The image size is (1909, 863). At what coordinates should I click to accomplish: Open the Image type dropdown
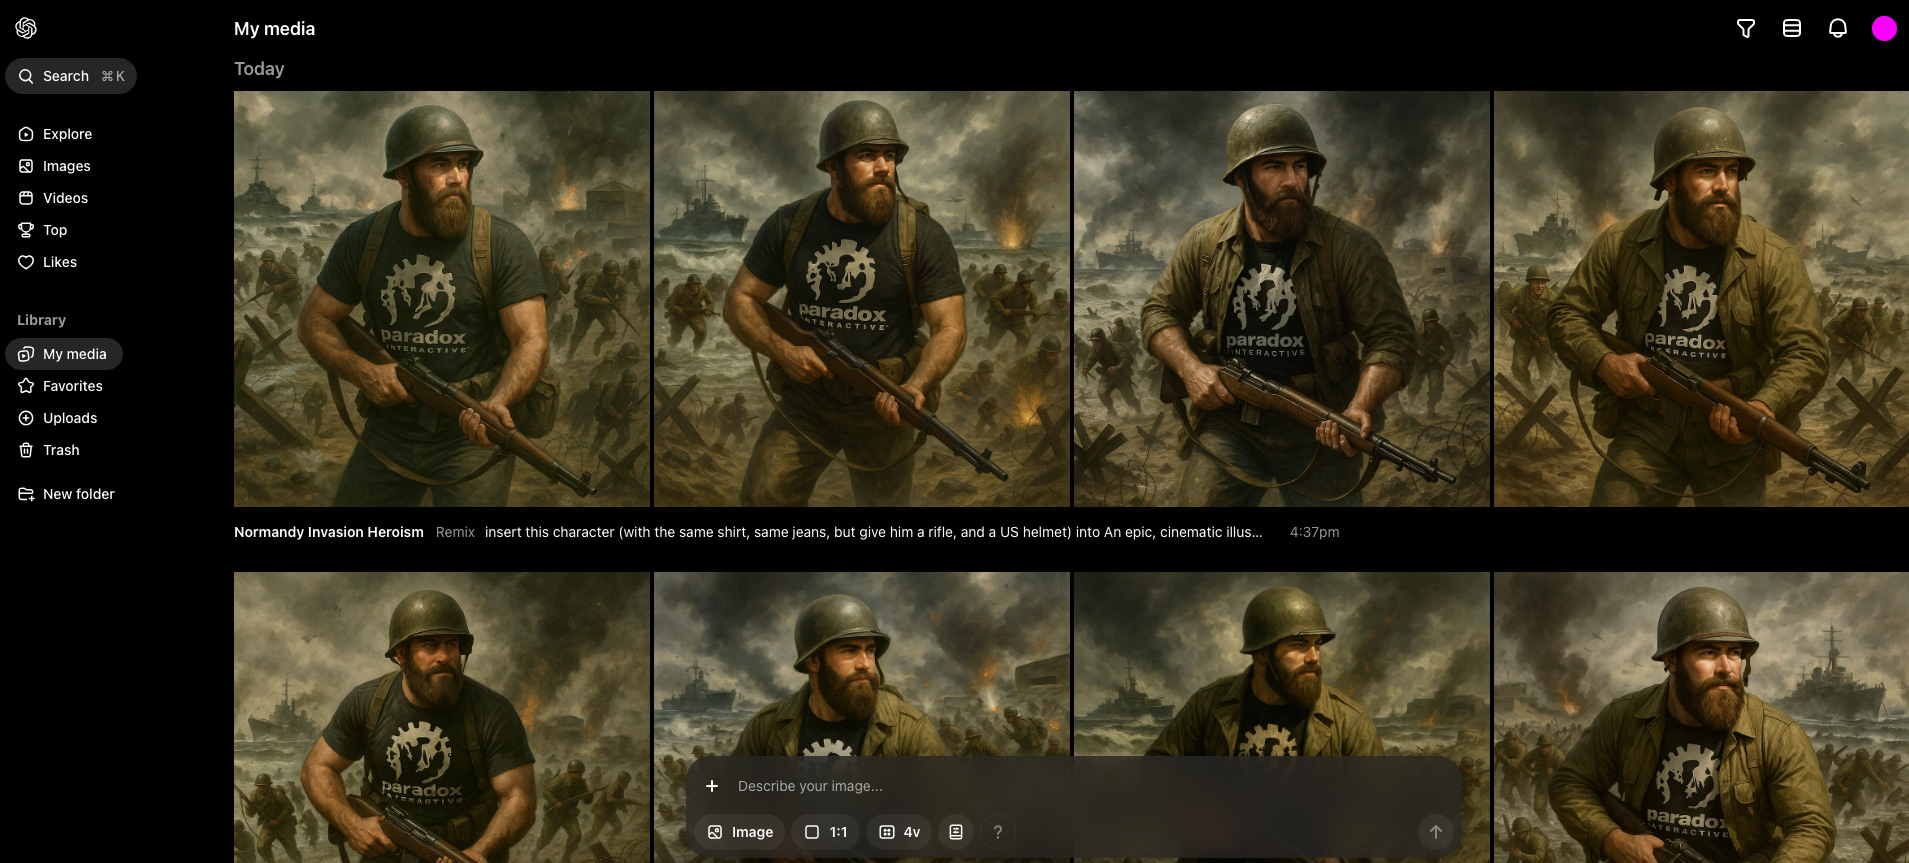[740, 832]
